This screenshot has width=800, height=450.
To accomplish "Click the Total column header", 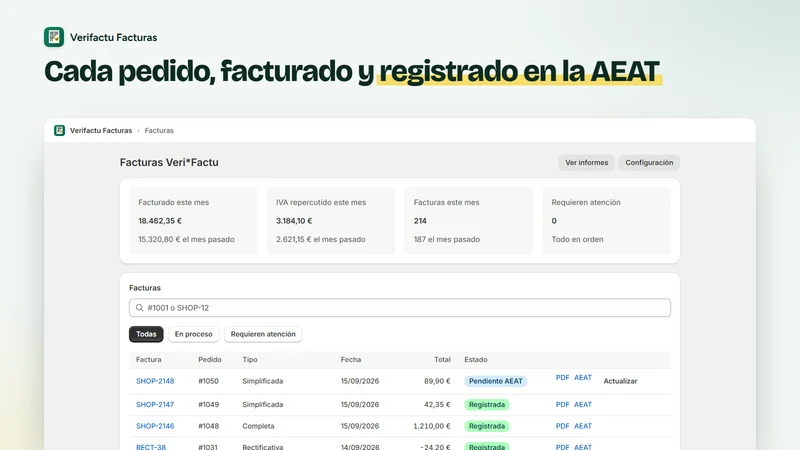I will click(442, 360).
